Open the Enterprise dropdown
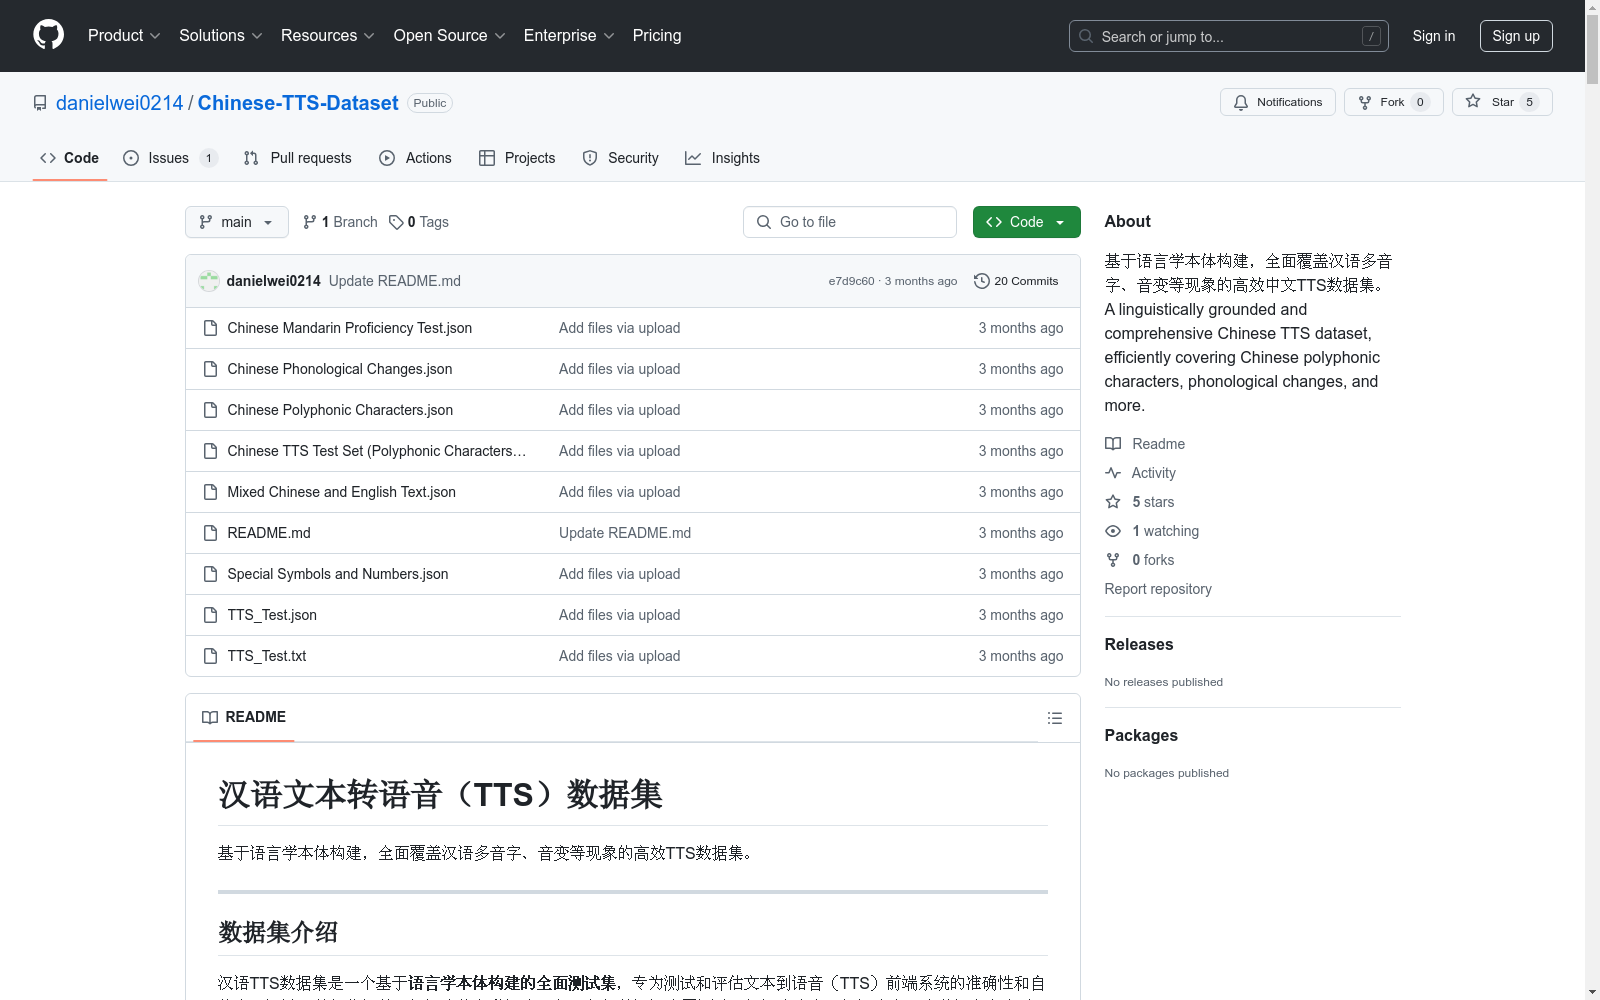 pyautogui.click(x=569, y=35)
